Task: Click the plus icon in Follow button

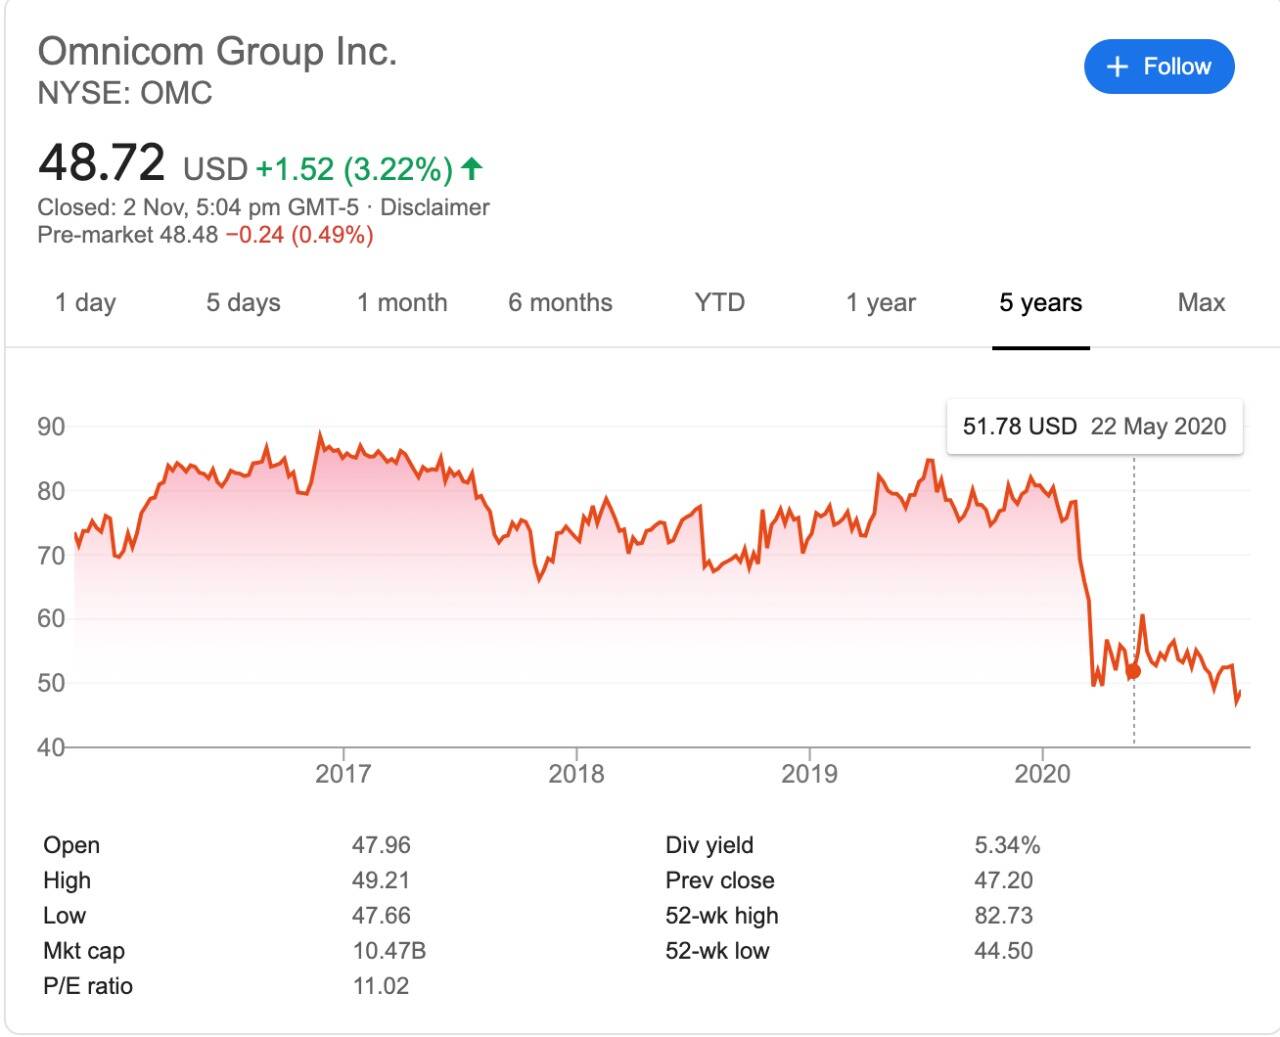Action: pyautogui.click(x=1117, y=67)
